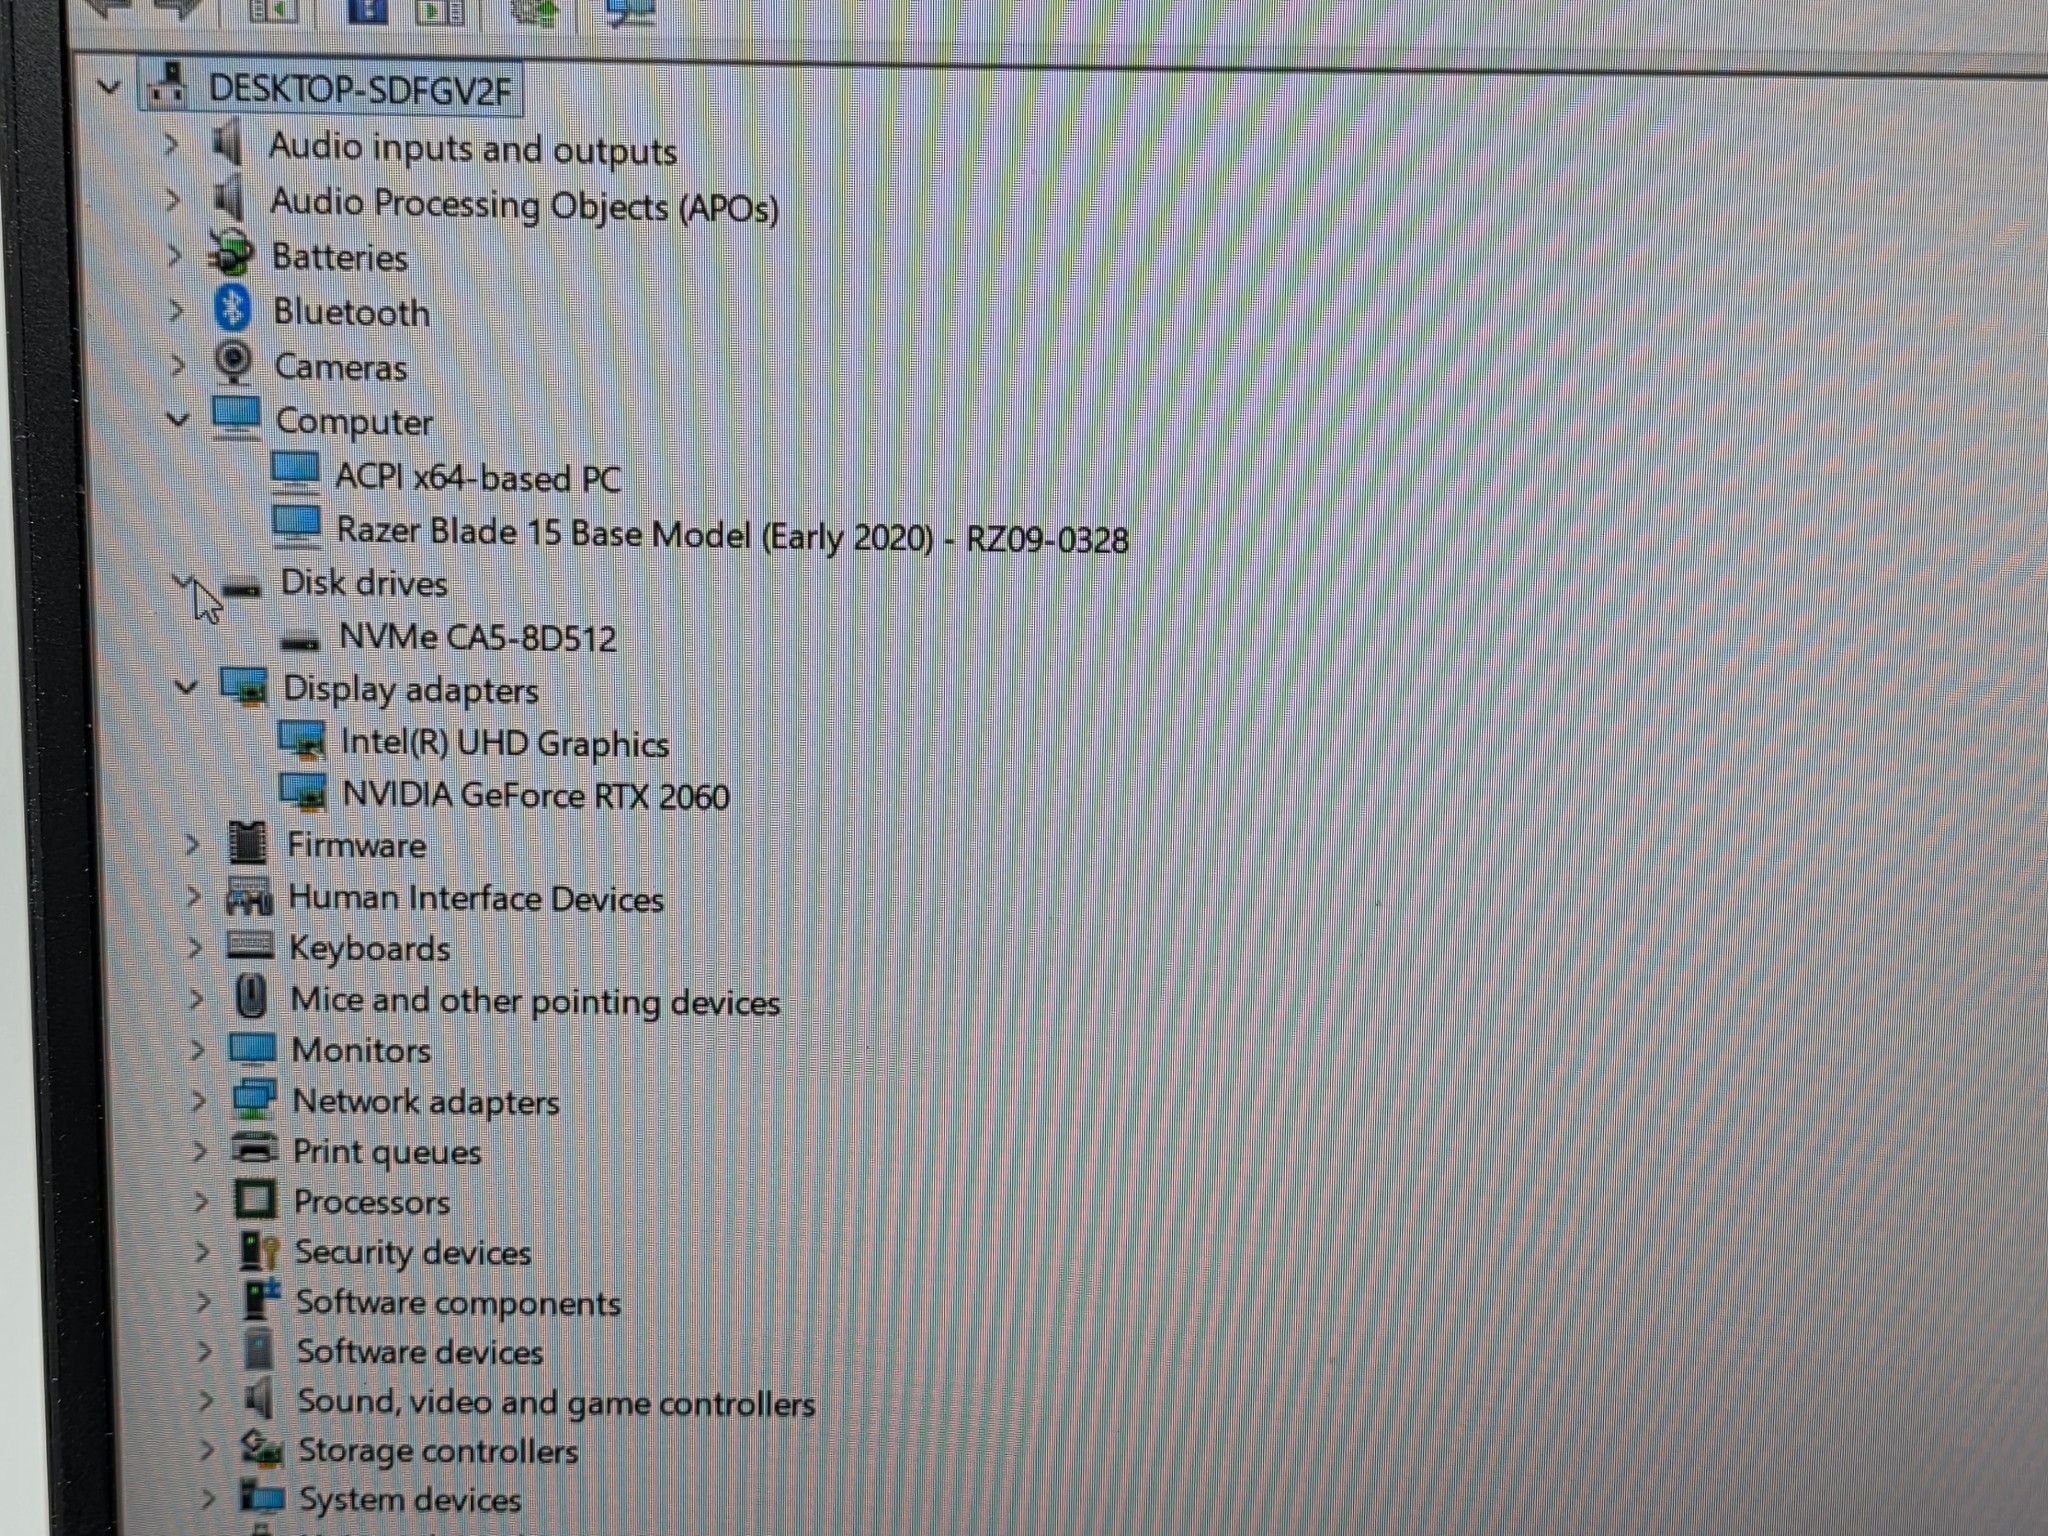Screen dimensions: 2048x1536
Task: Click the Batteries label text
Action: [340, 257]
